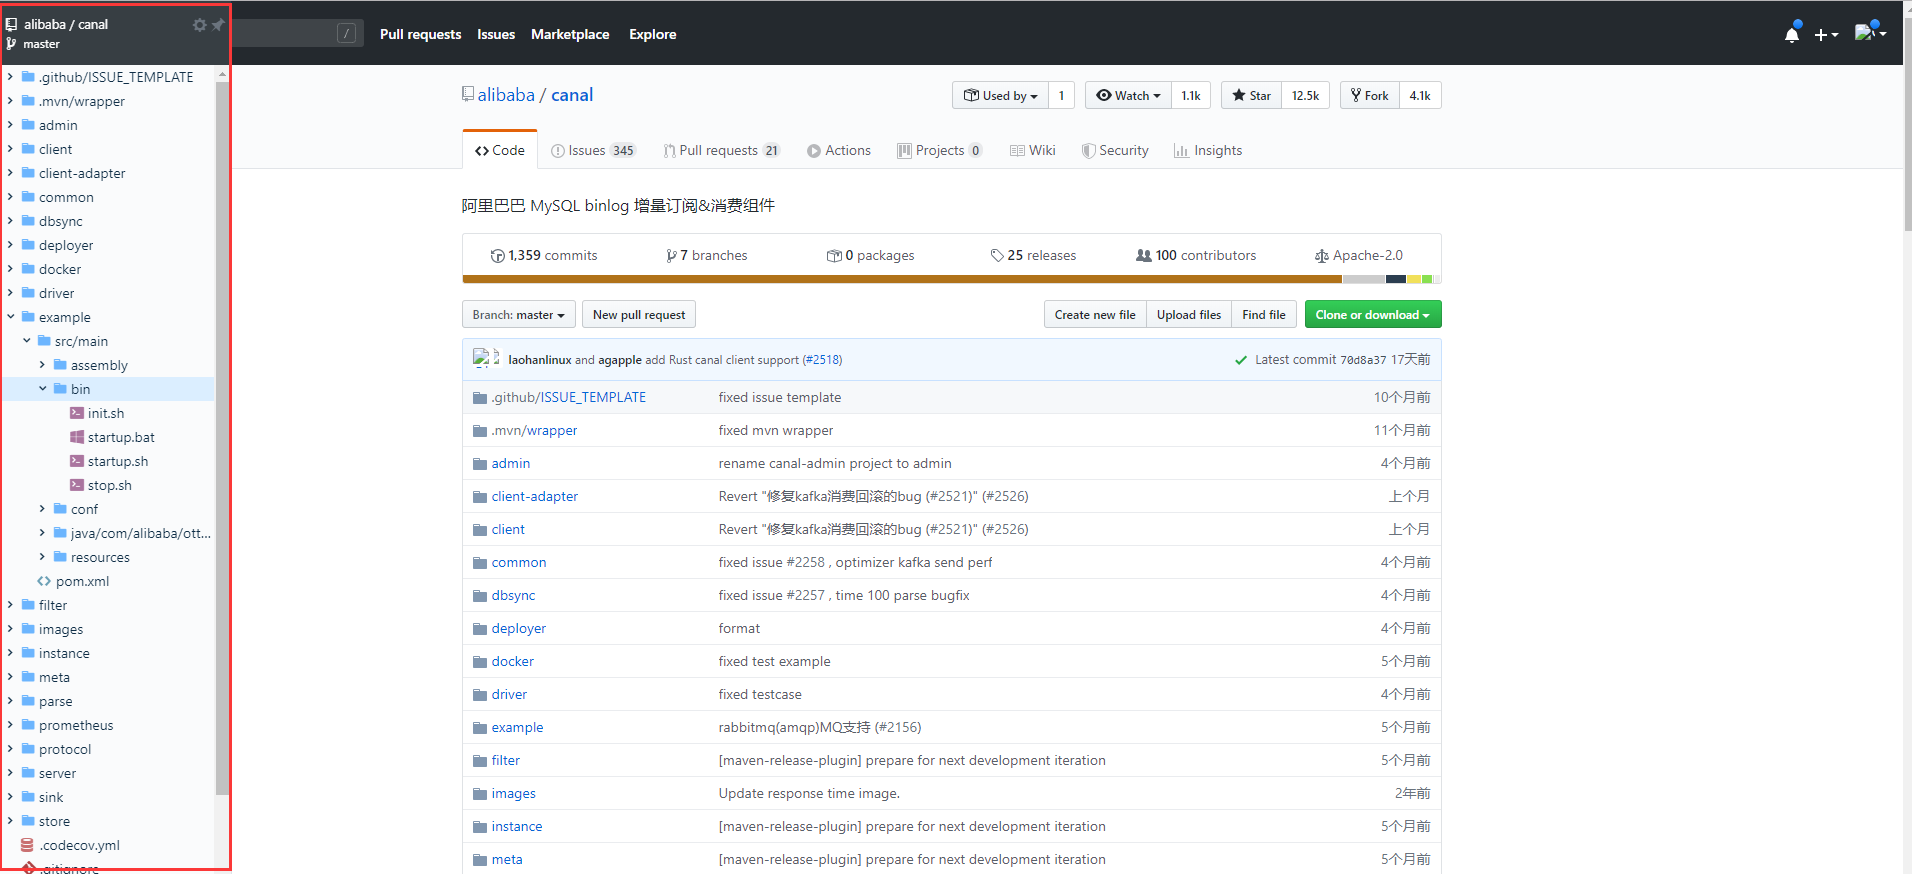Viewport: 1912px width, 874px height.
Task: Click the commits history icon
Action: coord(497,256)
